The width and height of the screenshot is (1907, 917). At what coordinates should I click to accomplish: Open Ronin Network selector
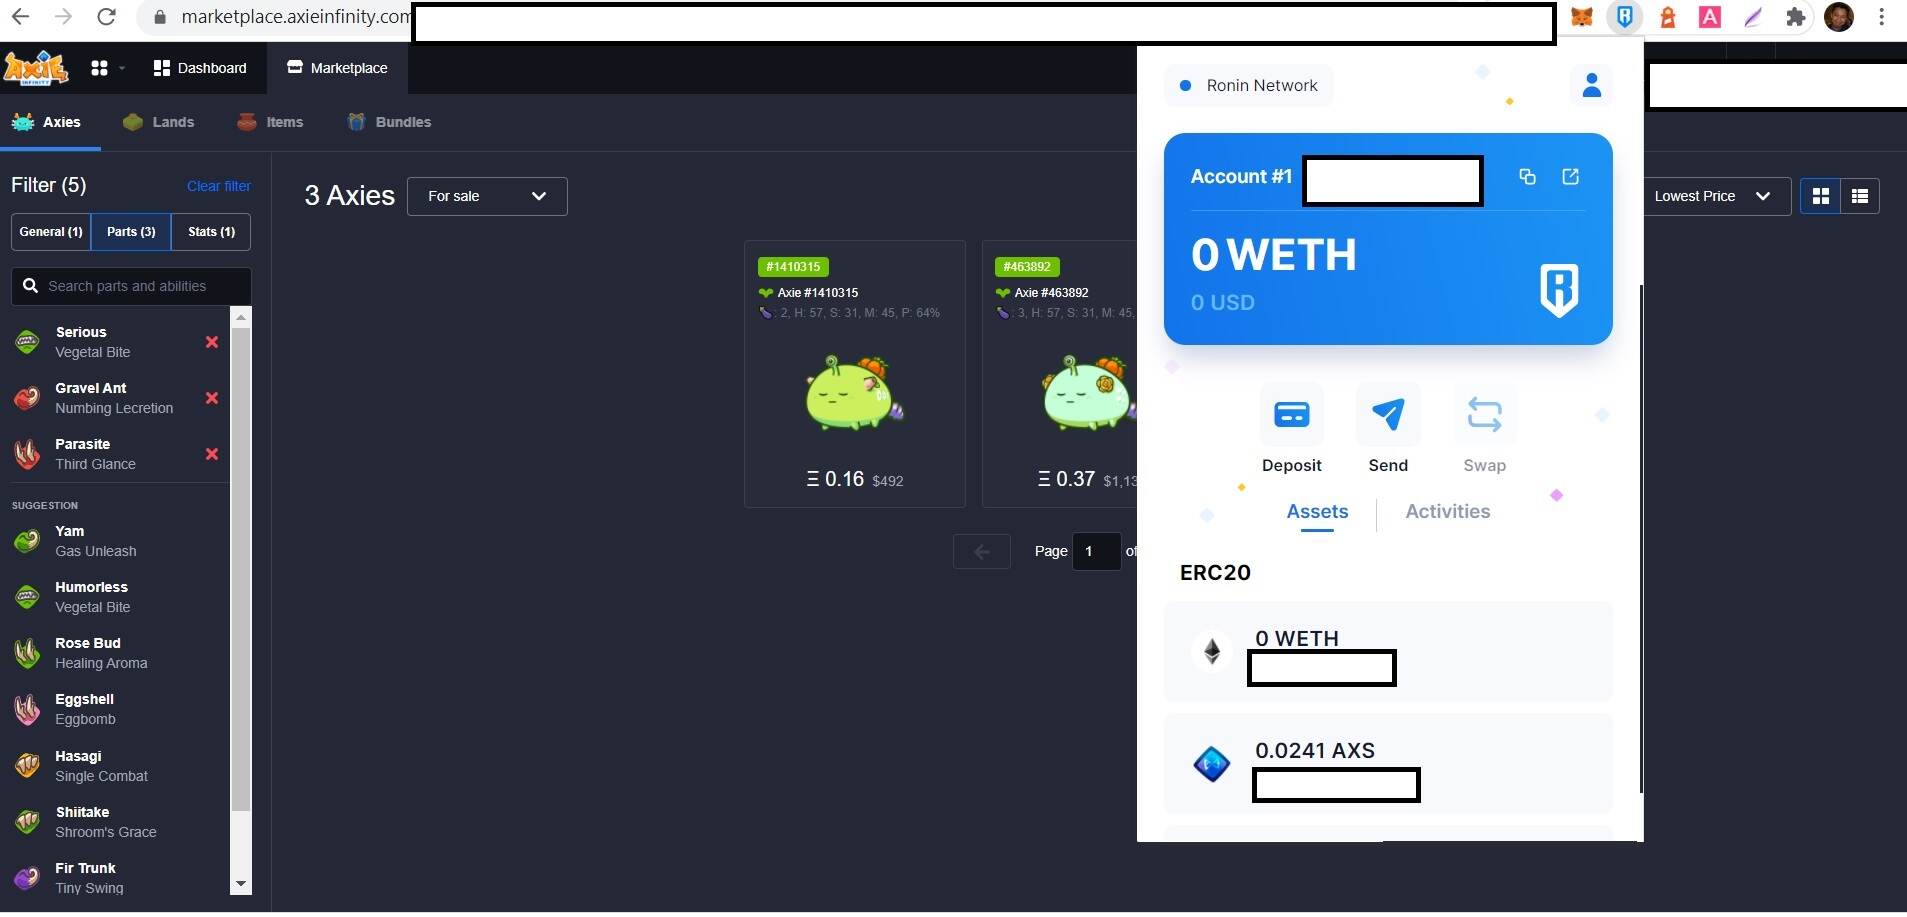1249,85
